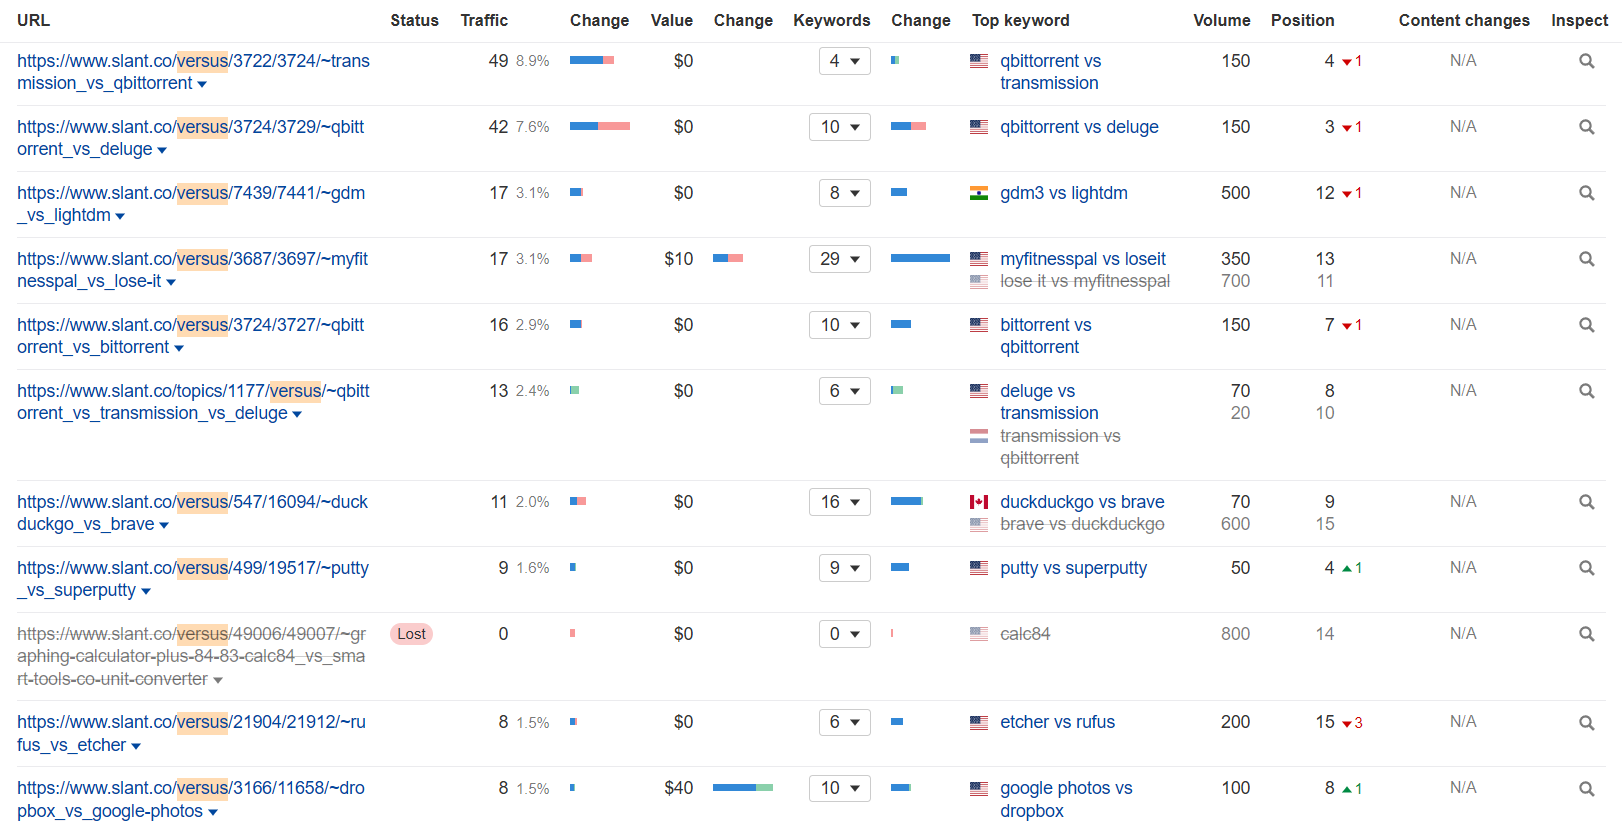1622x832 pixels.
Task: Expand URL menu arrow for putty_vs_superputty
Action: (x=146, y=592)
